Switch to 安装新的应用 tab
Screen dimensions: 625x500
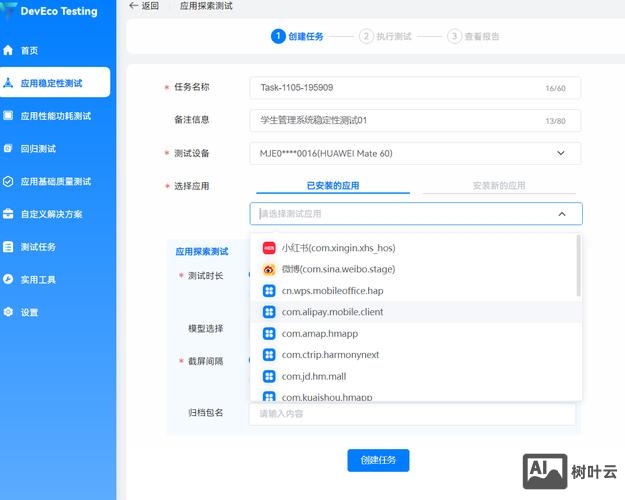coord(499,185)
